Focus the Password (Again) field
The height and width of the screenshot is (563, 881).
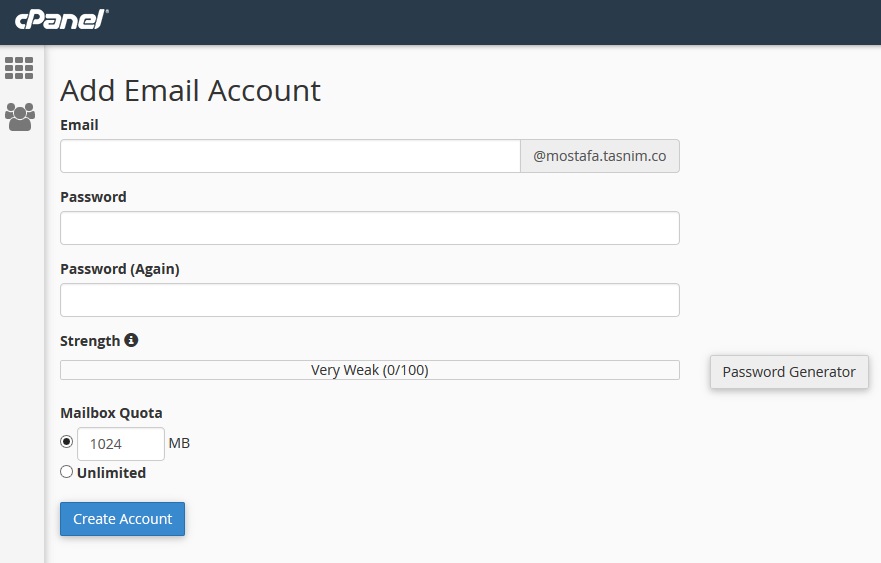pos(369,300)
